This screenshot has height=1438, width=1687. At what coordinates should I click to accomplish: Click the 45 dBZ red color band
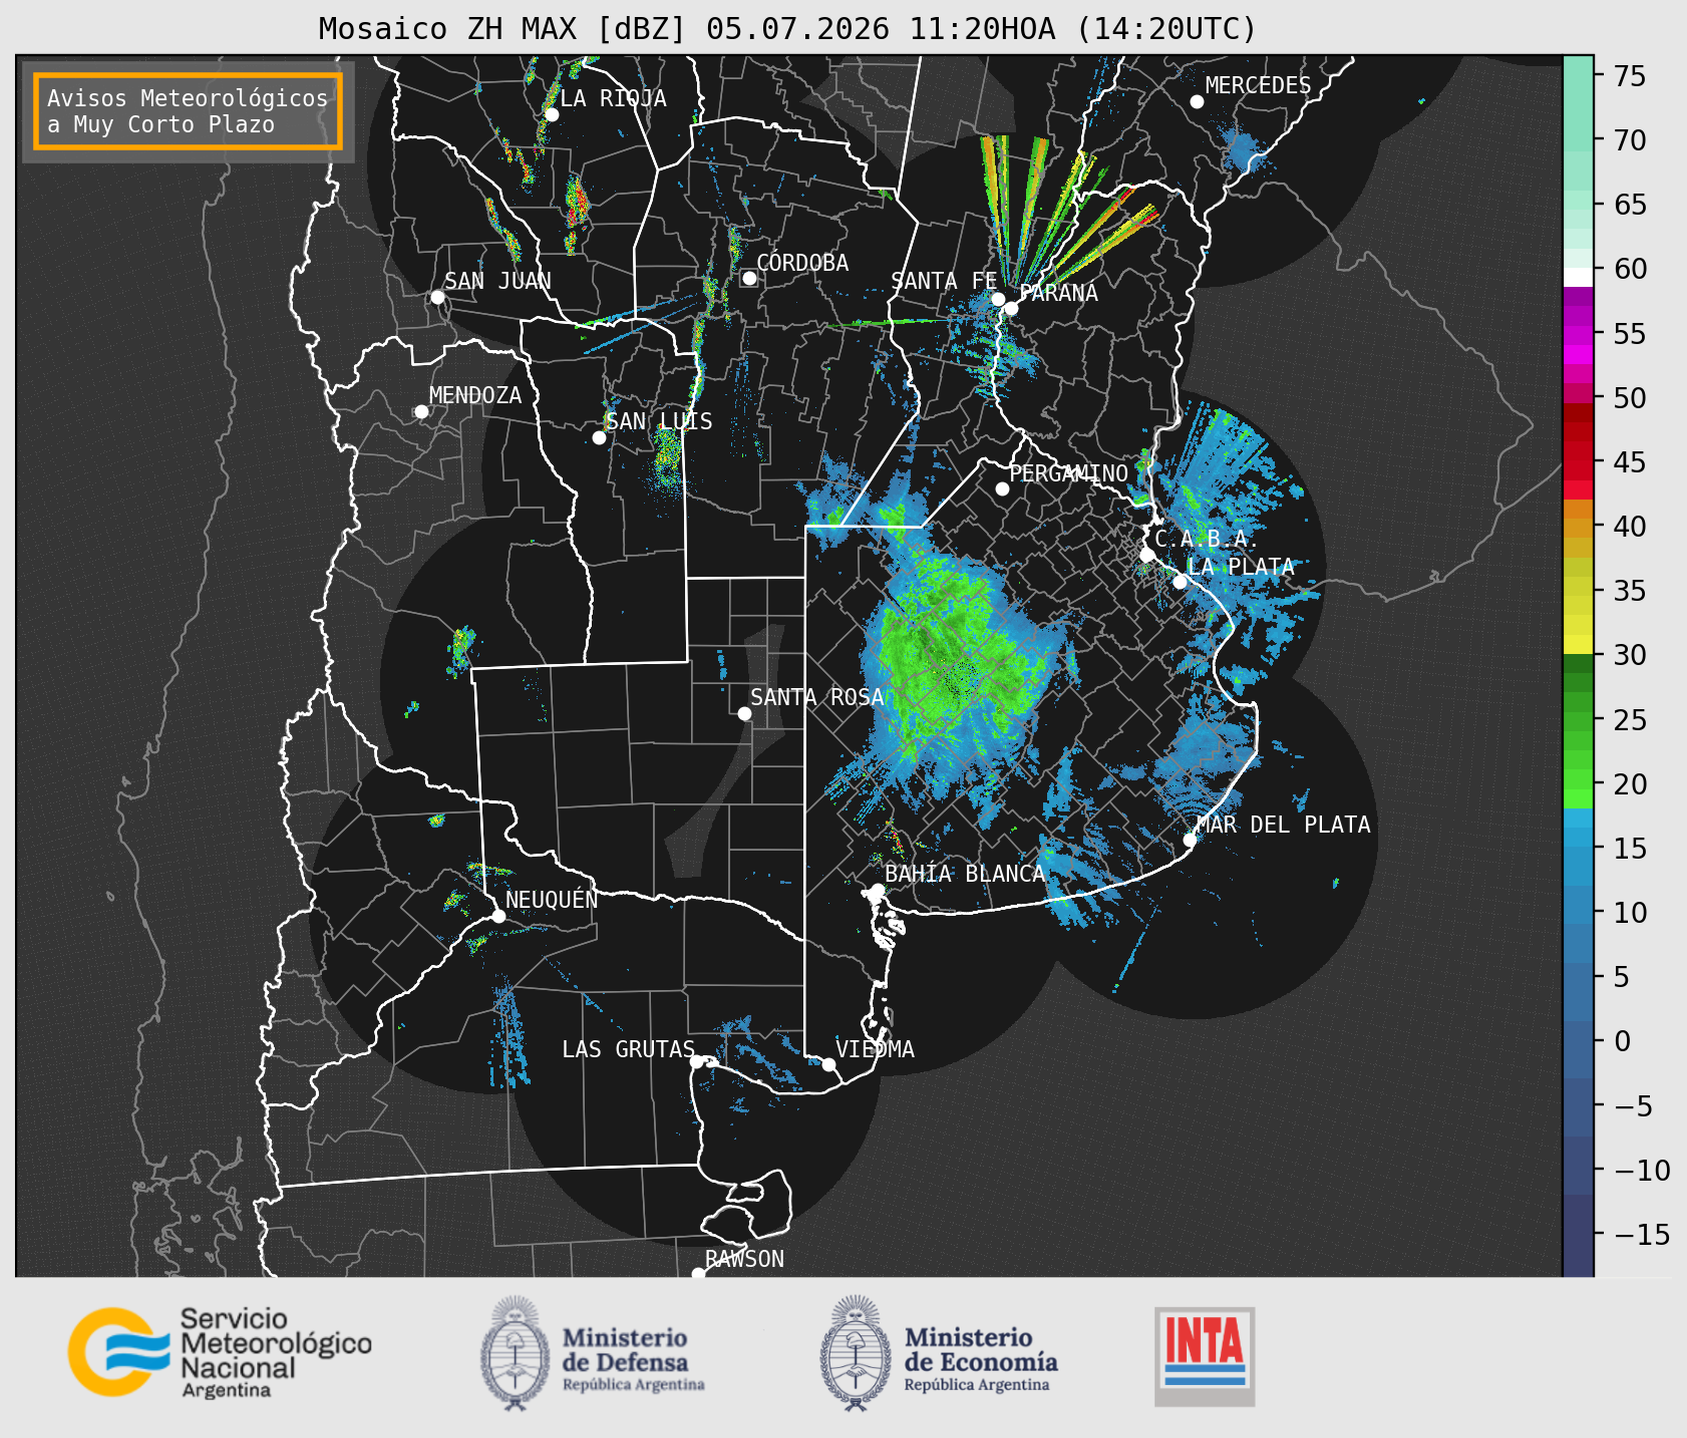coord(1578,463)
